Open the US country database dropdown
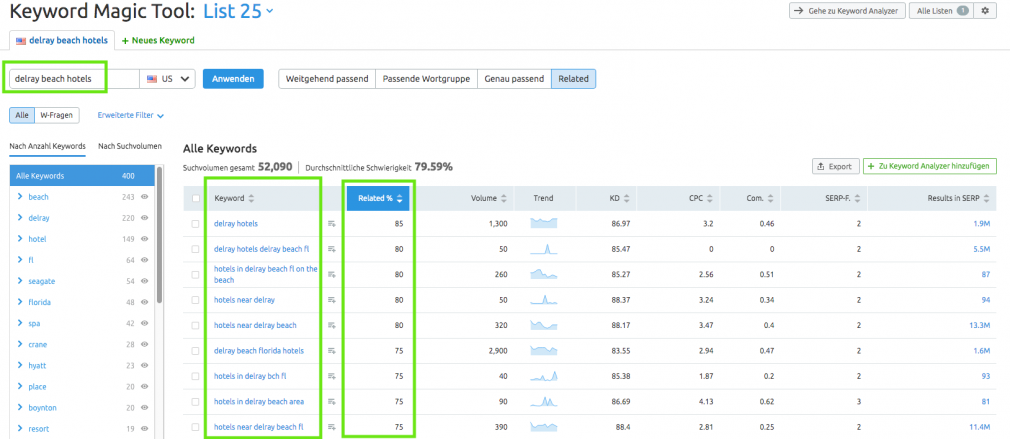The image size is (1010, 439). pos(167,79)
